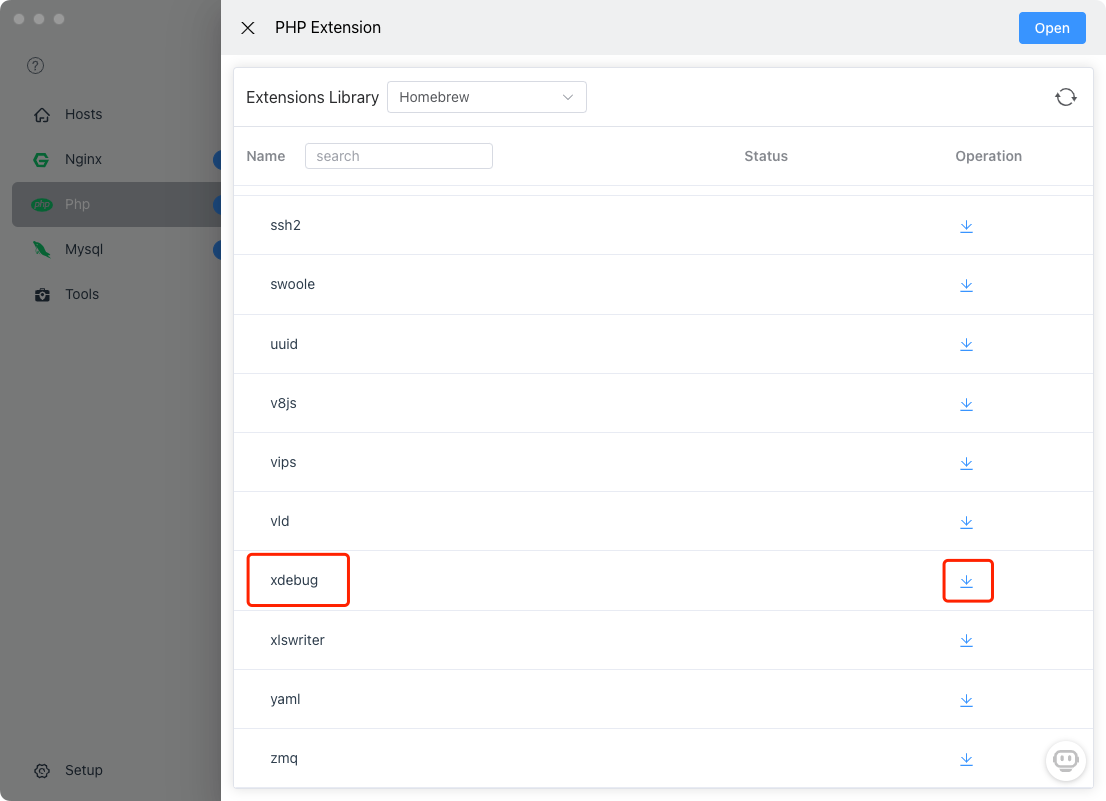This screenshot has height=801, width=1106.
Task: Open the help question mark icon
Action: coord(35,66)
